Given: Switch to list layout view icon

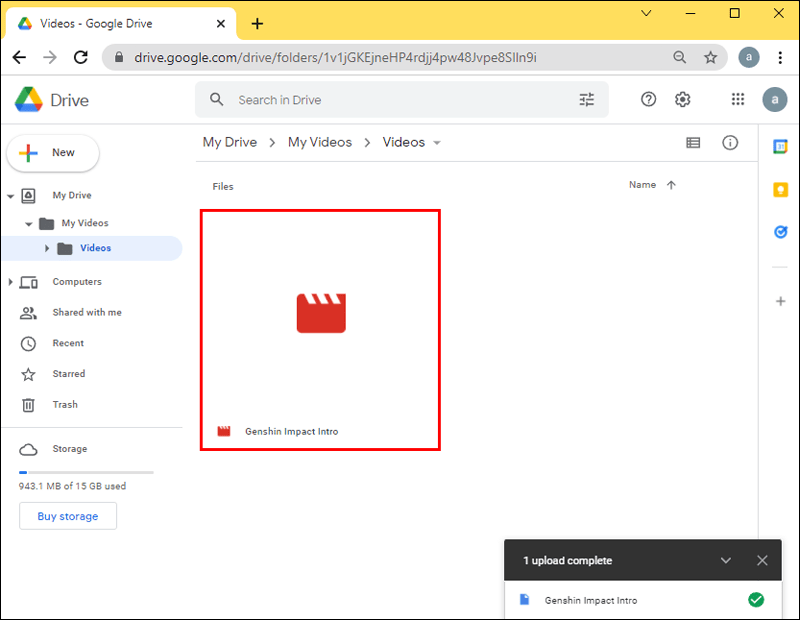Looking at the screenshot, I should pos(693,143).
